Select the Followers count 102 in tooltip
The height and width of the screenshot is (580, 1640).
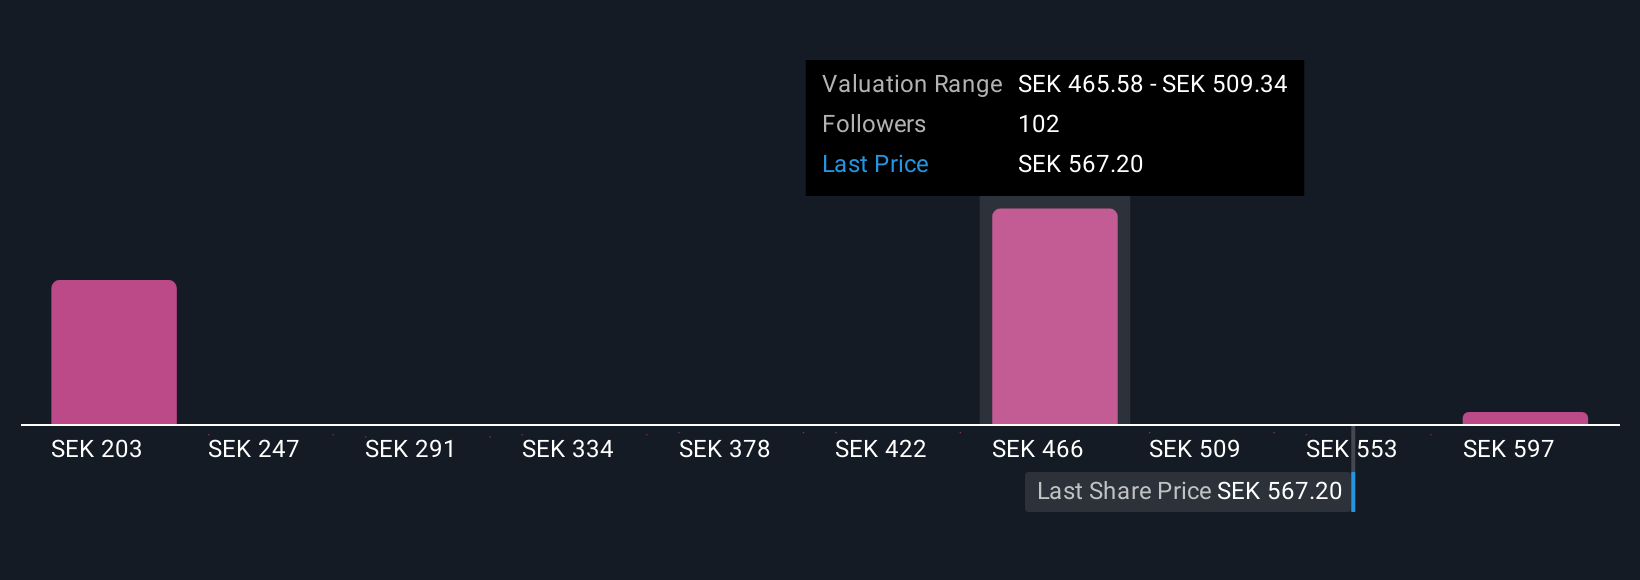pos(1038,124)
